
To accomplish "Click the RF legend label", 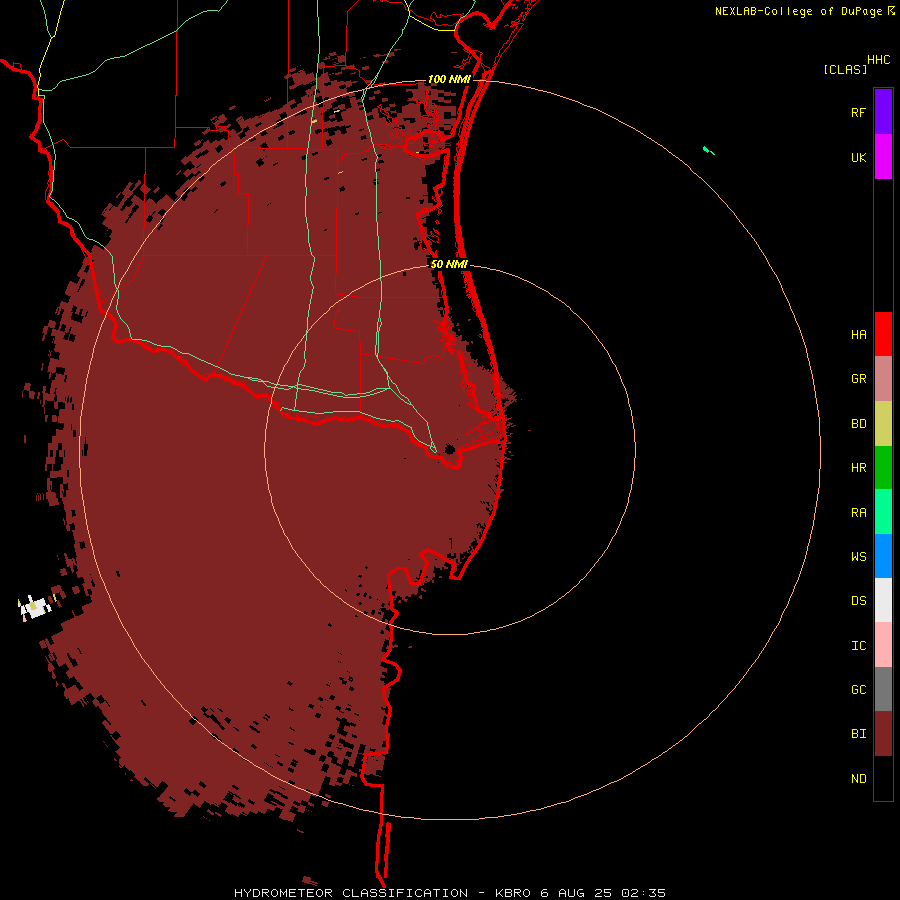I will [858, 112].
